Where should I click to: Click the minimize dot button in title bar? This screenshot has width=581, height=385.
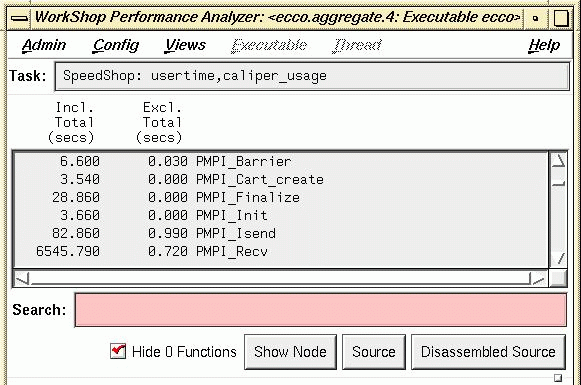pos(535,18)
